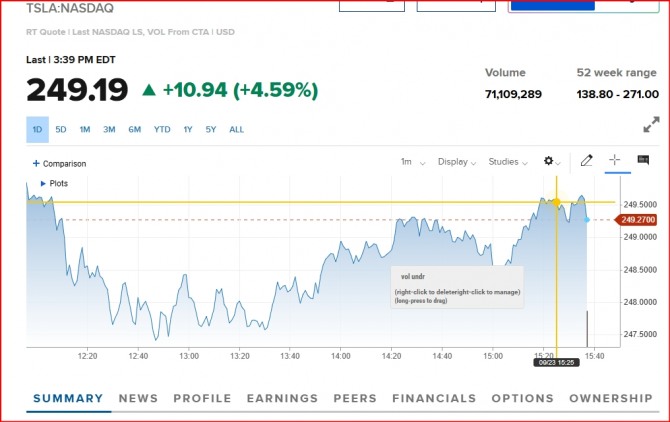Open the 1m interval dropdown
Viewport: 670px width, 422px height.
413,161
